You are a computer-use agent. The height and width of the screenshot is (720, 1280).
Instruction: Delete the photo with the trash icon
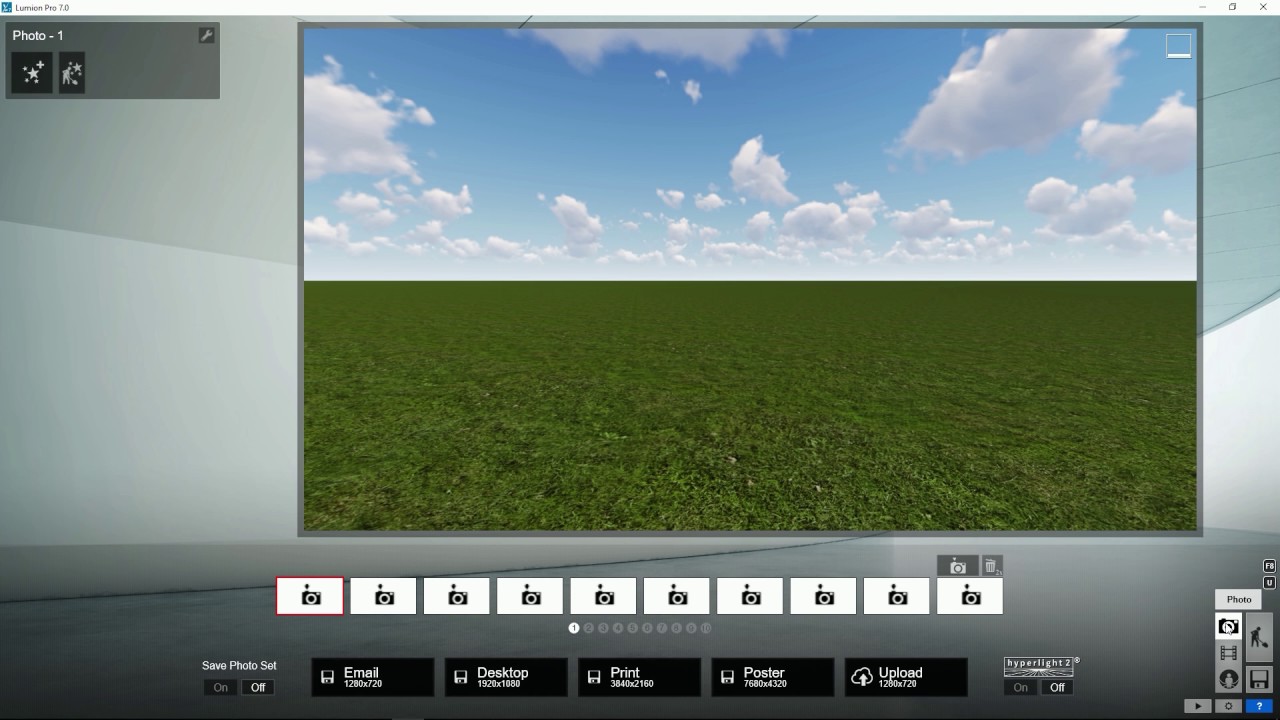coord(991,566)
